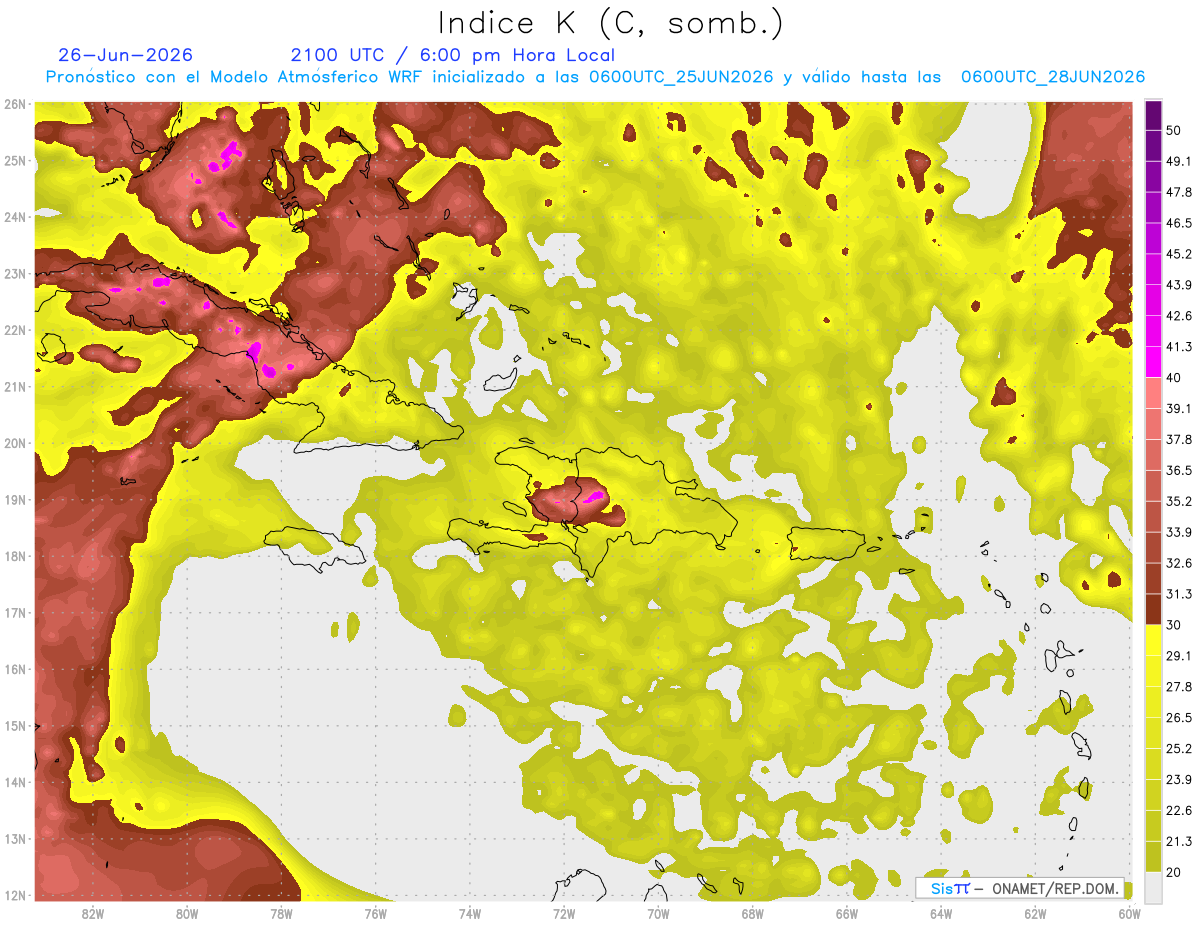The image size is (1200, 927).
Task: Click the 13N latitude label
Action: 15,838
